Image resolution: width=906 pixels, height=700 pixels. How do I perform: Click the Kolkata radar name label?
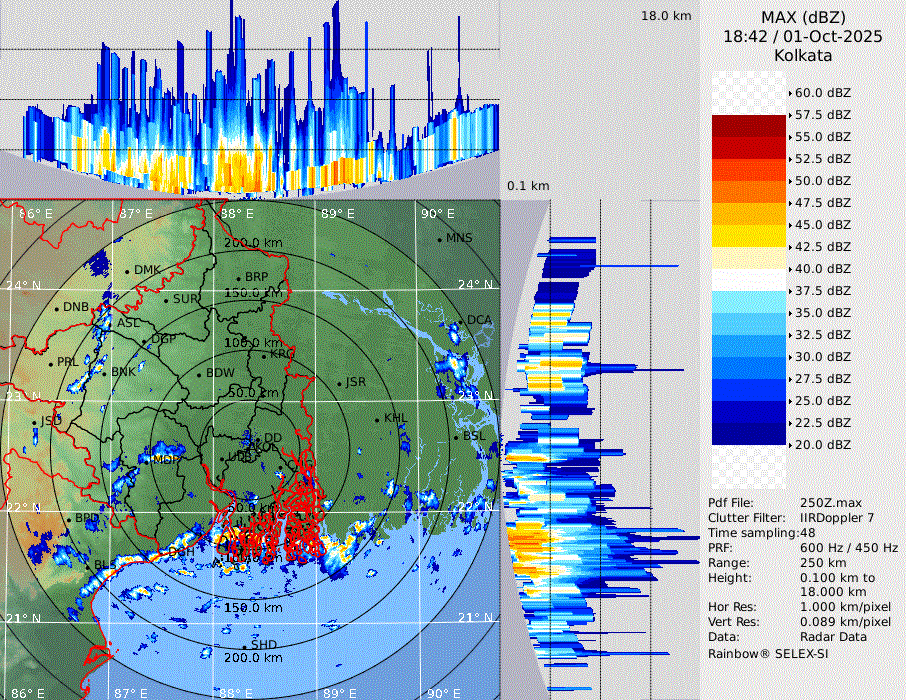(803, 55)
